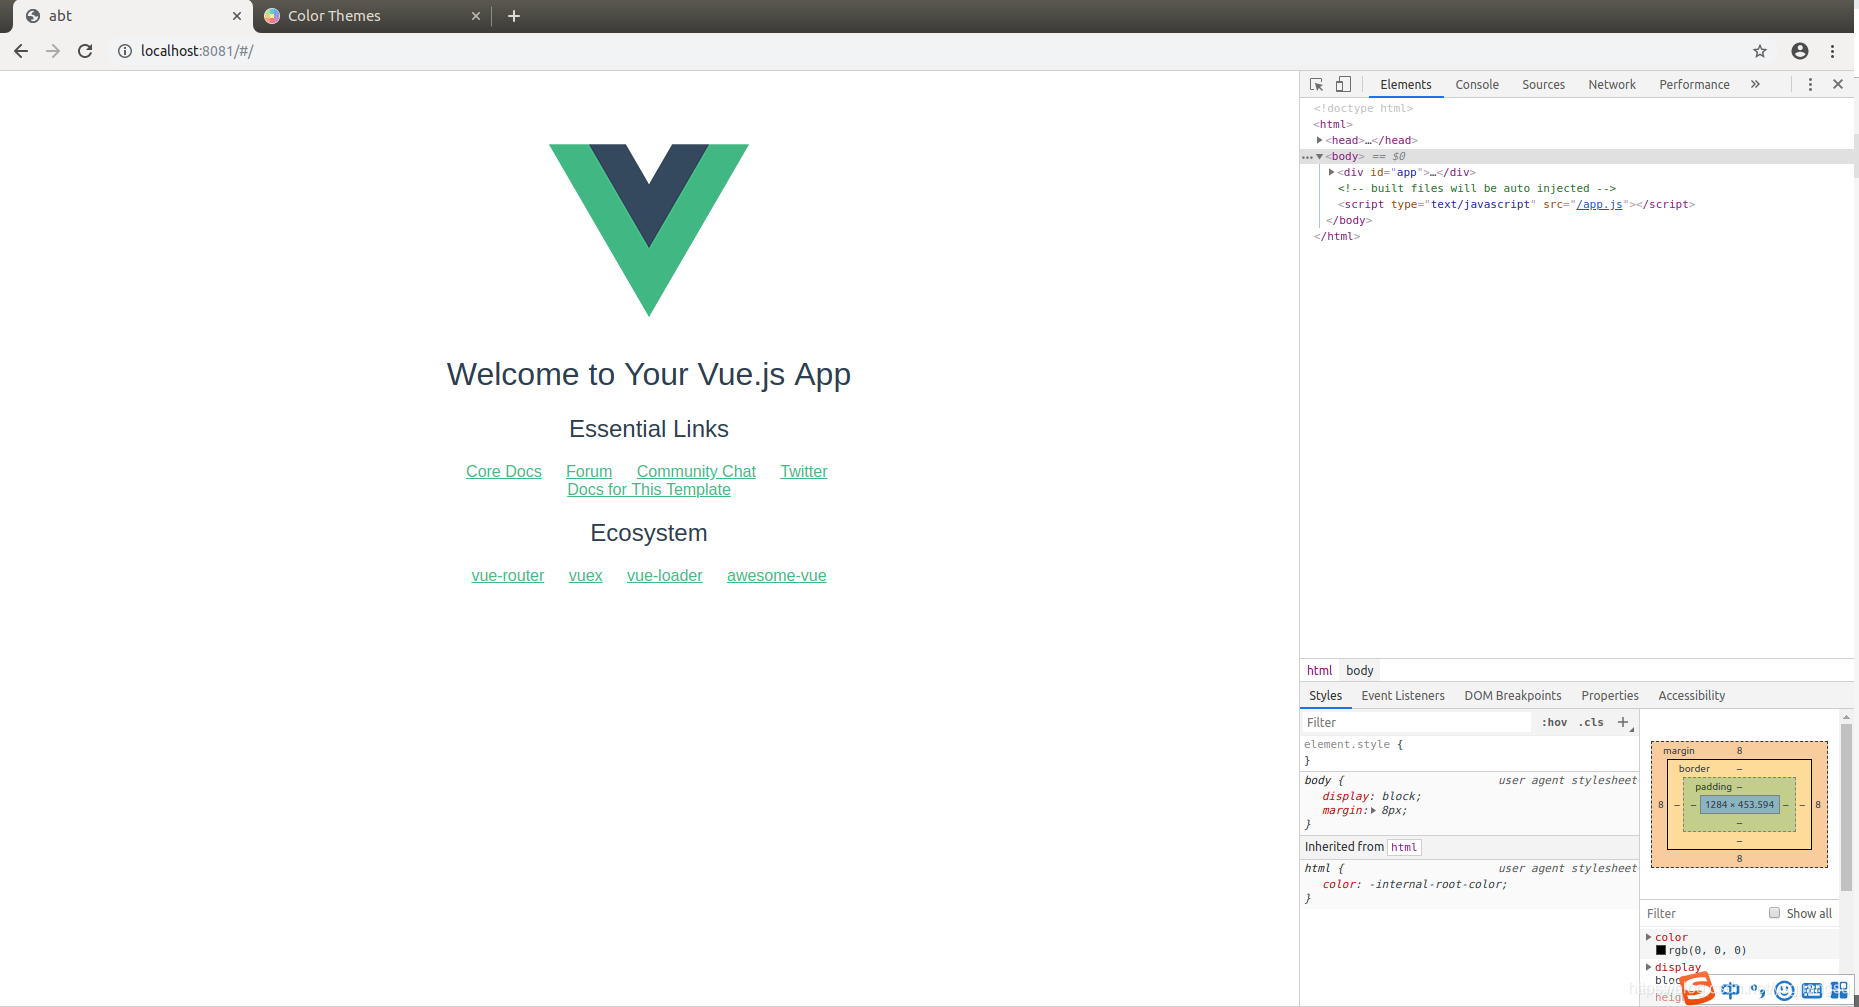Open the /app.js script source link
The width and height of the screenshot is (1859, 1007).
tap(1599, 204)
